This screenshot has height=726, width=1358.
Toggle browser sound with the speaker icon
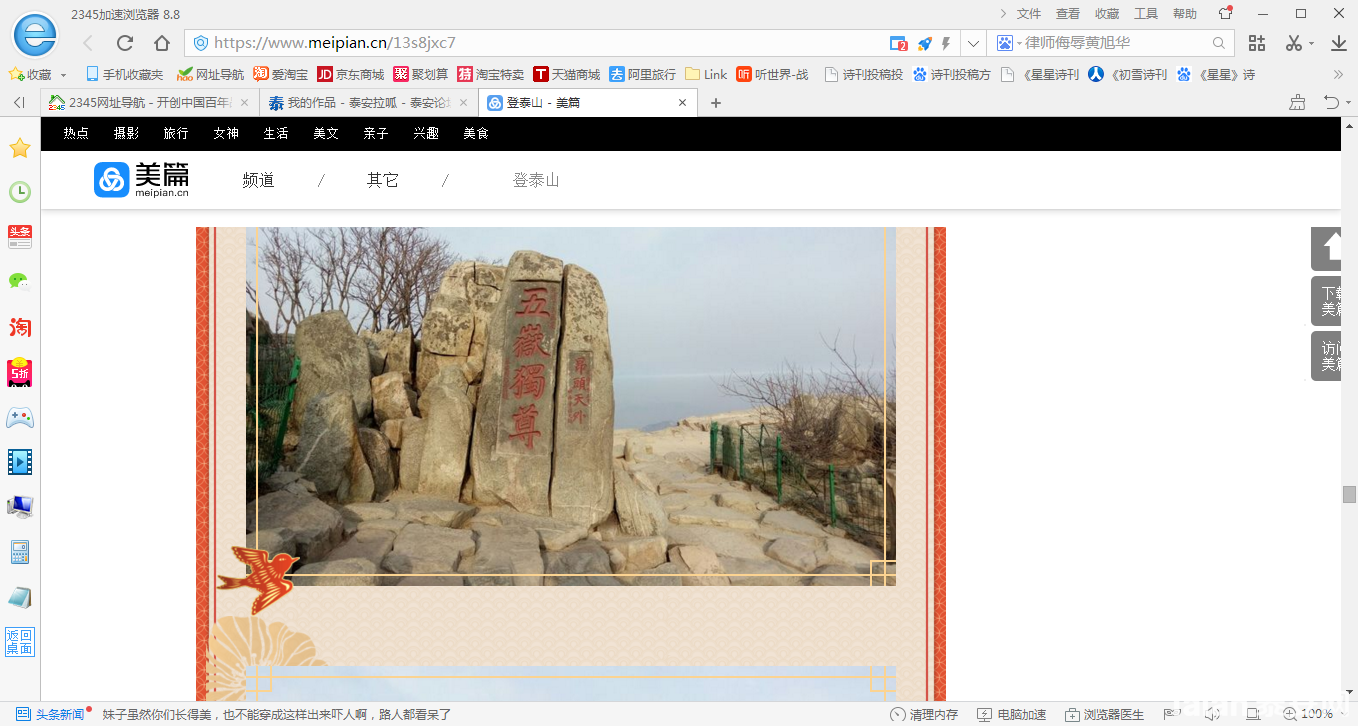pos(1211,714)
